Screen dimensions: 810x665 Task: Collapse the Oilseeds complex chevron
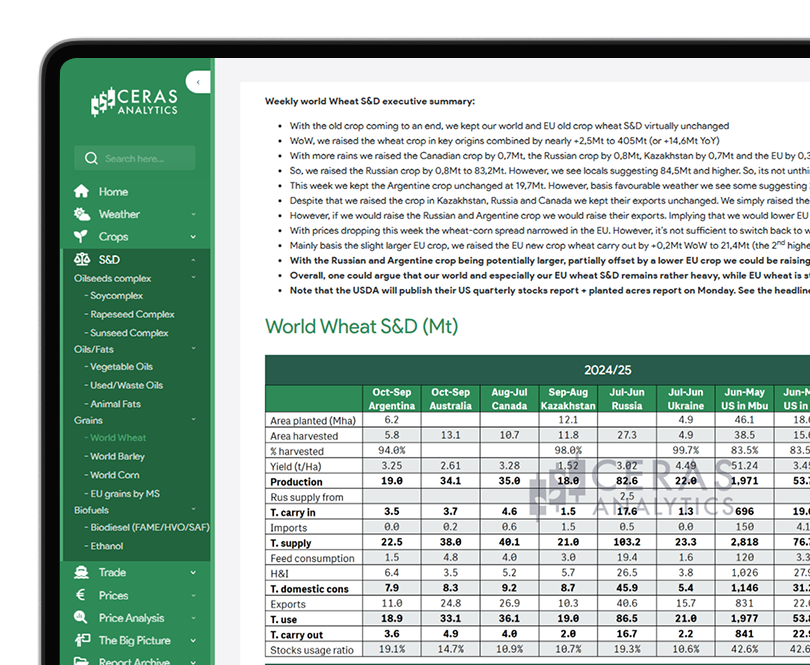(193, 277)
